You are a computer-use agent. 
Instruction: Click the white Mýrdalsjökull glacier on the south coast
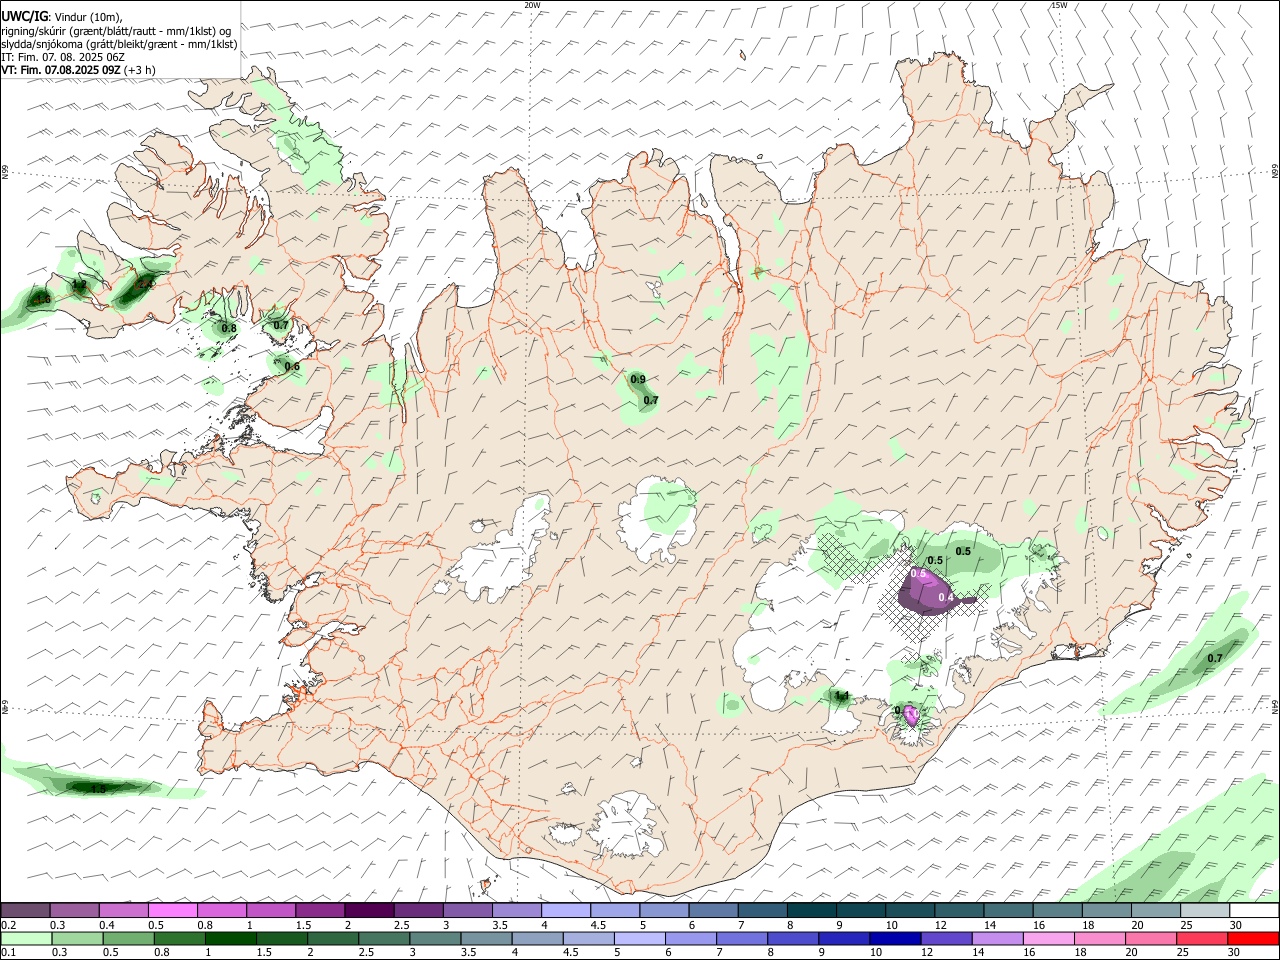click(628, 824)
